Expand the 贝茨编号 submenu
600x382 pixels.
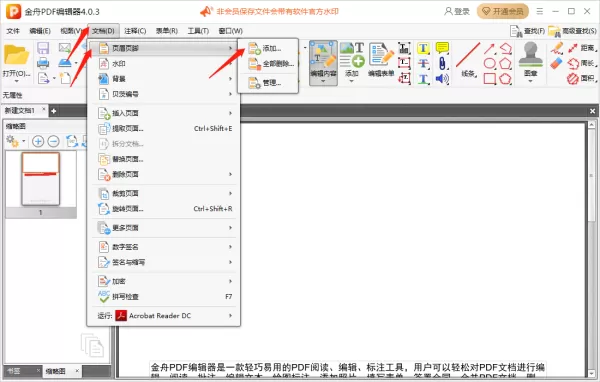(x=230, y=94)
